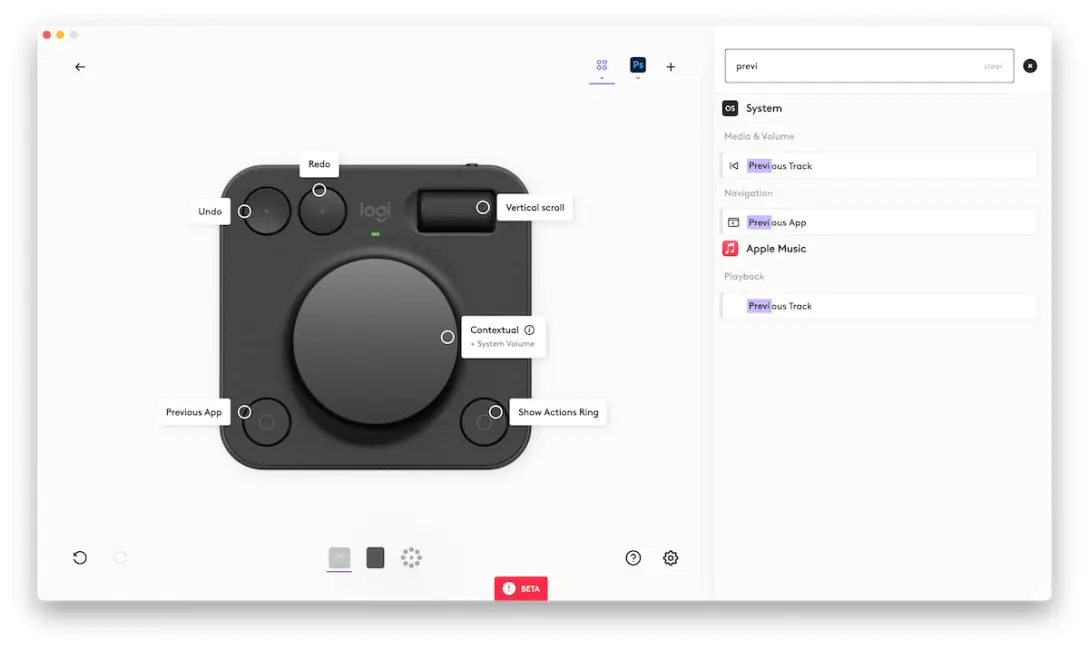The image size is (1089, 650).
Task: Select the Undo button label
Action: 210,211
